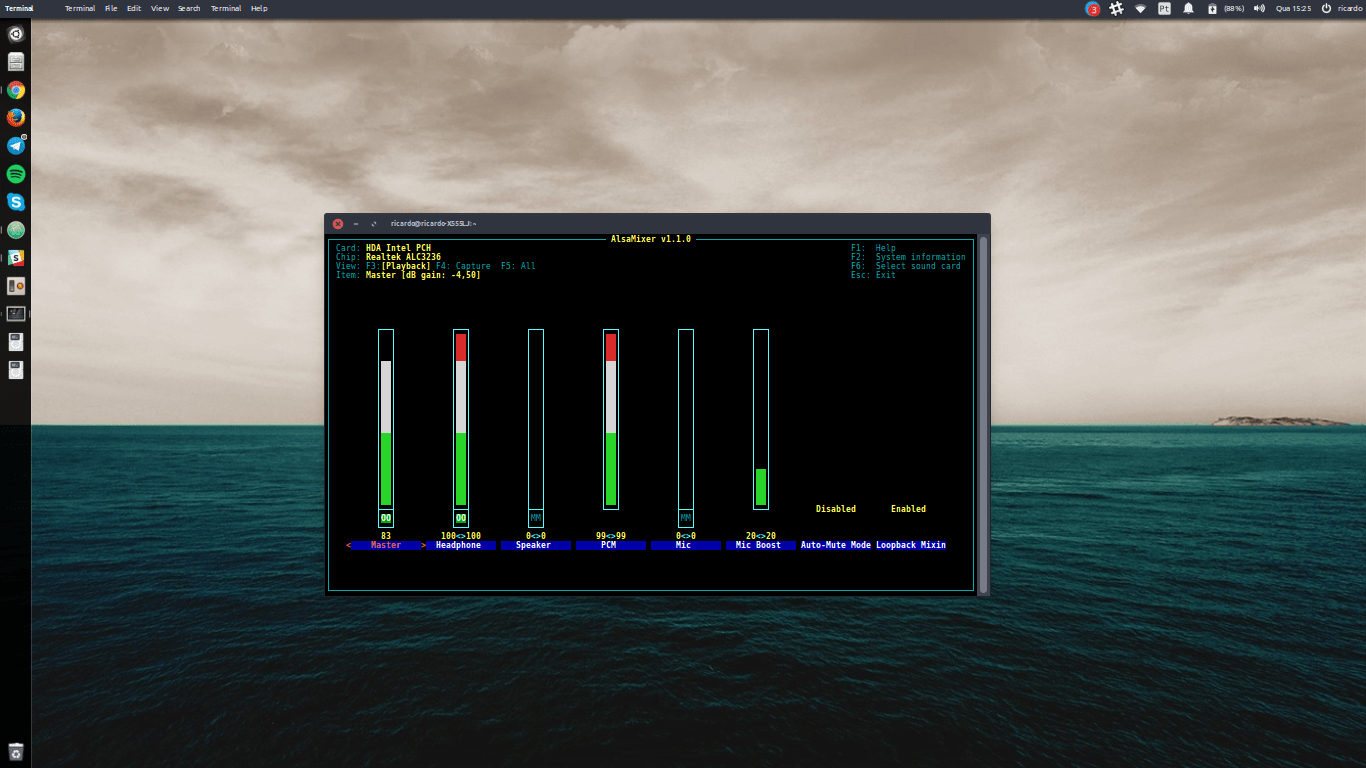Click the terminal window vertical scrollbar
This screenshot has width=1366, height=768.
point(983,414)
